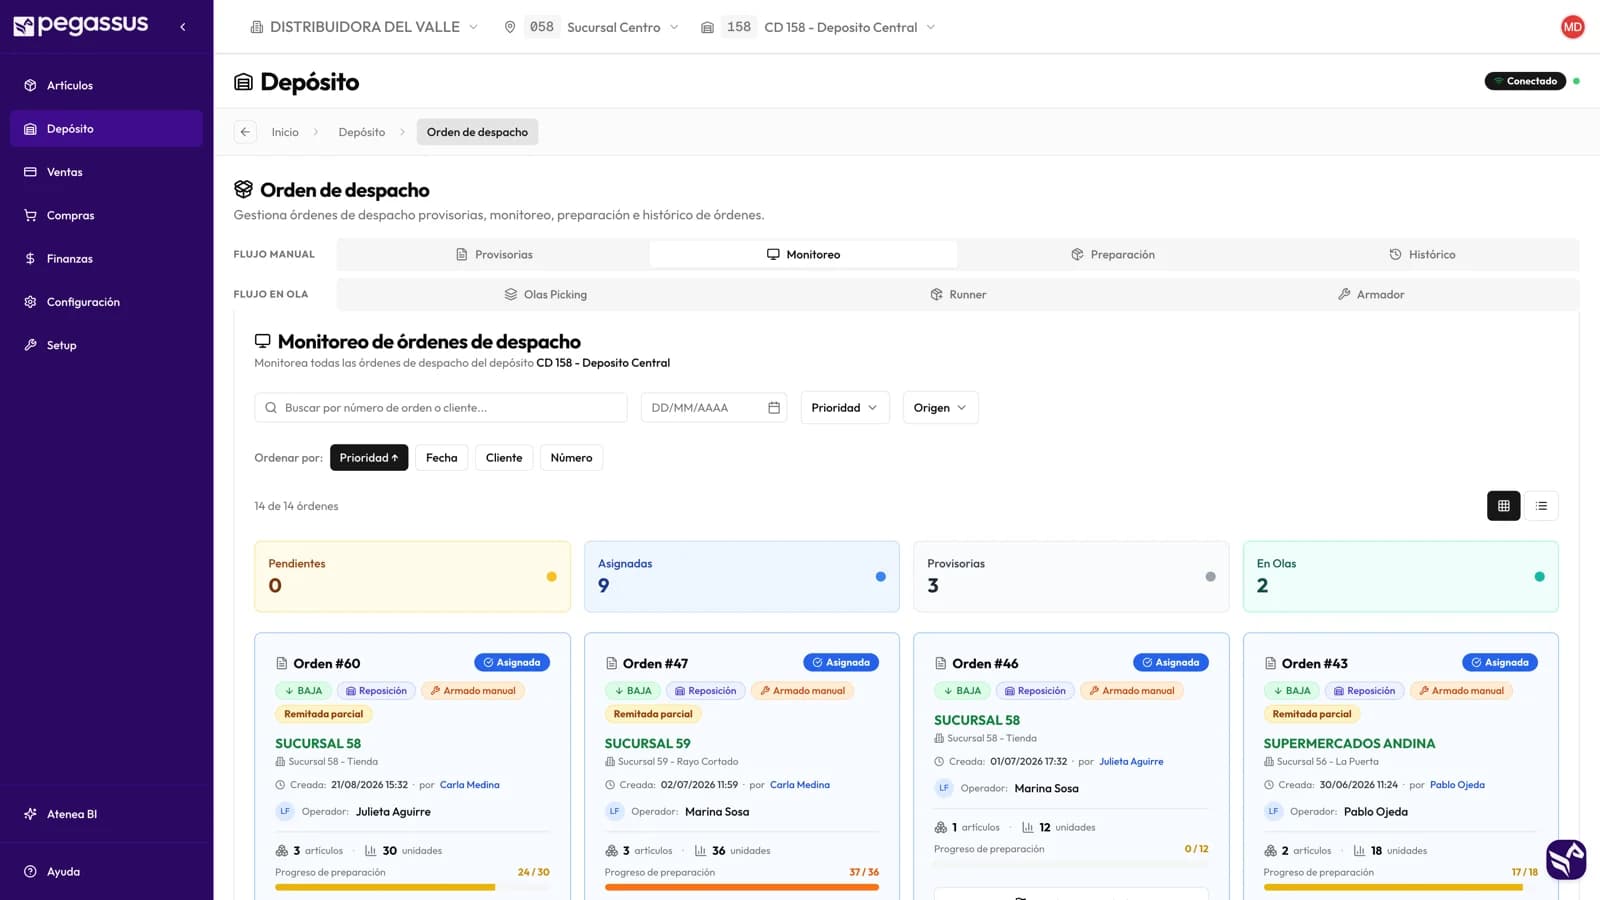Open Finanzas from the sidebar

coord(106,258)
